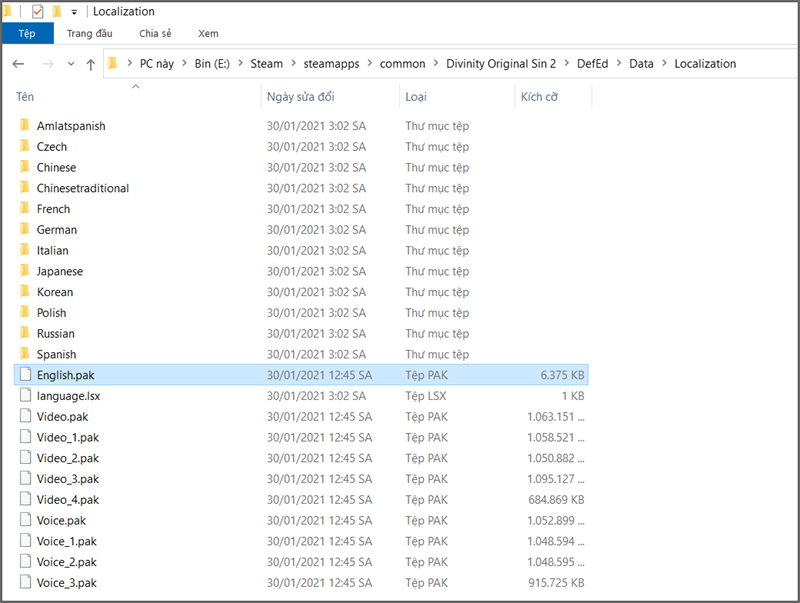Click the Video_3.pak file icon
800x603 pixels.
tap(25, 479)
